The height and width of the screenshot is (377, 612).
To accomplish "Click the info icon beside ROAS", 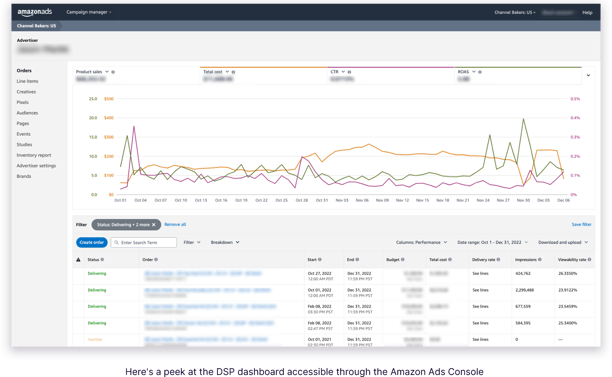I will (480, 72).
